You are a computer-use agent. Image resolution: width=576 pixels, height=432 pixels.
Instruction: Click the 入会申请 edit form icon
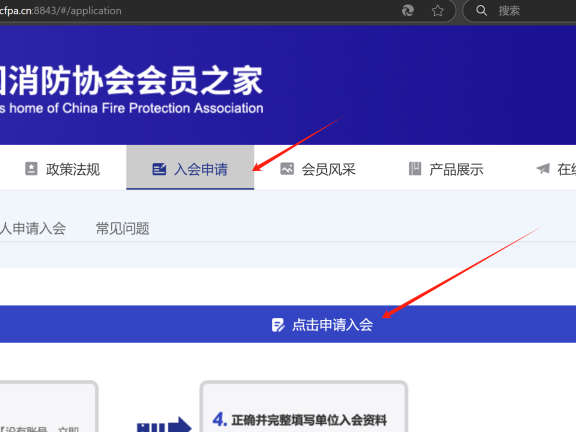(159, 169)
